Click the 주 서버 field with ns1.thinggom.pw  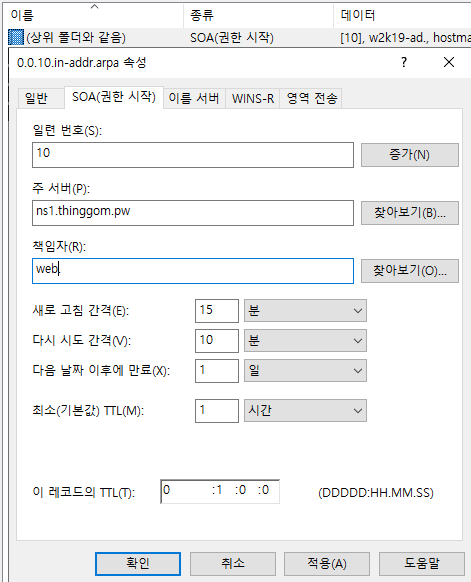coord(193,213)
